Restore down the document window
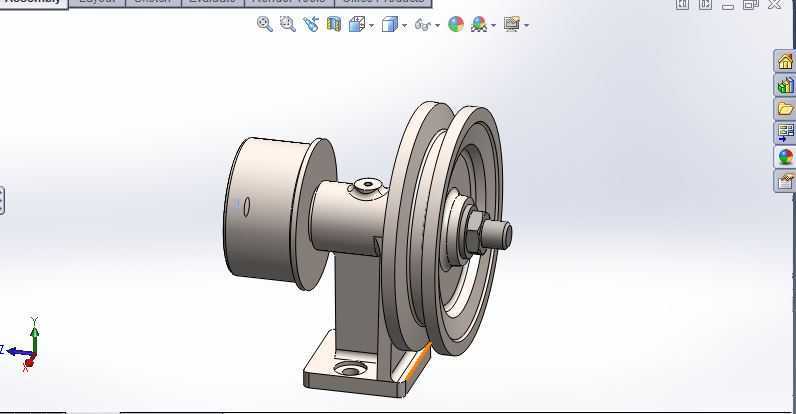796x414 pixels. tap(751, 5)
